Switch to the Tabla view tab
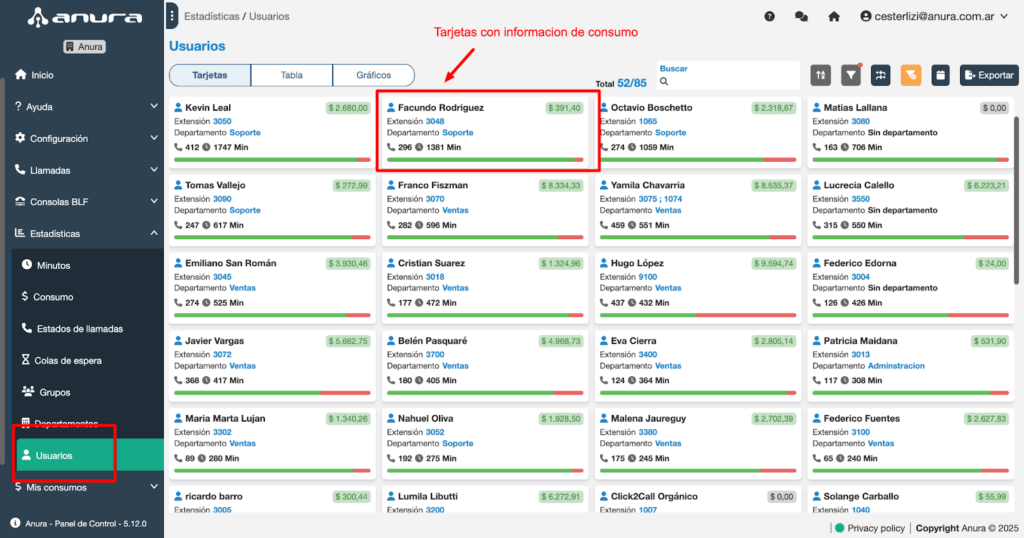This screenshot has width=1024, height=538. coord(291,75)
